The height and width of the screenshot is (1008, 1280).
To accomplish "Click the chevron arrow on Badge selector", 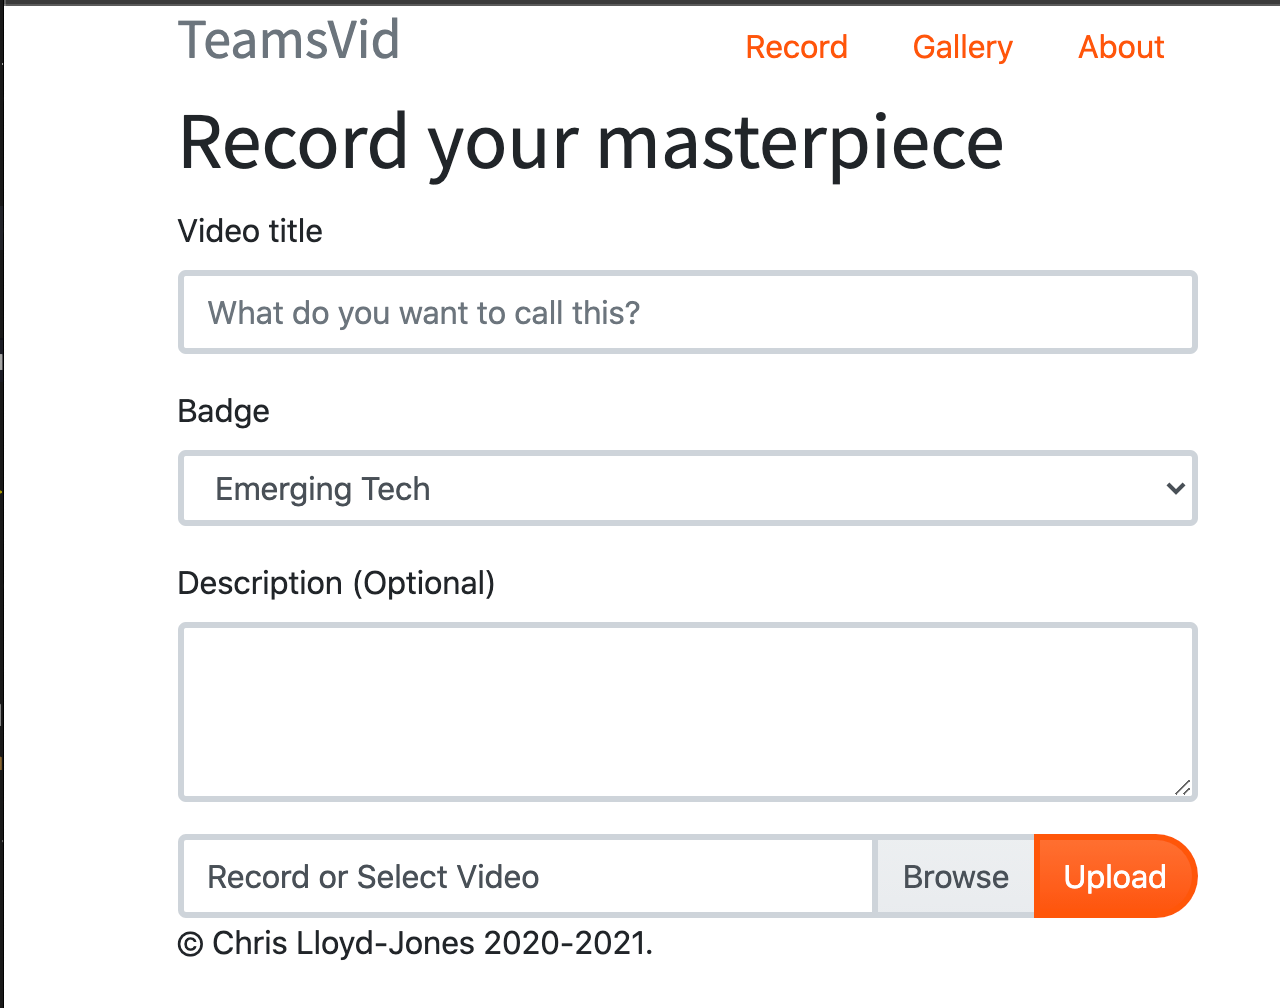I will tap(1175, 489).
